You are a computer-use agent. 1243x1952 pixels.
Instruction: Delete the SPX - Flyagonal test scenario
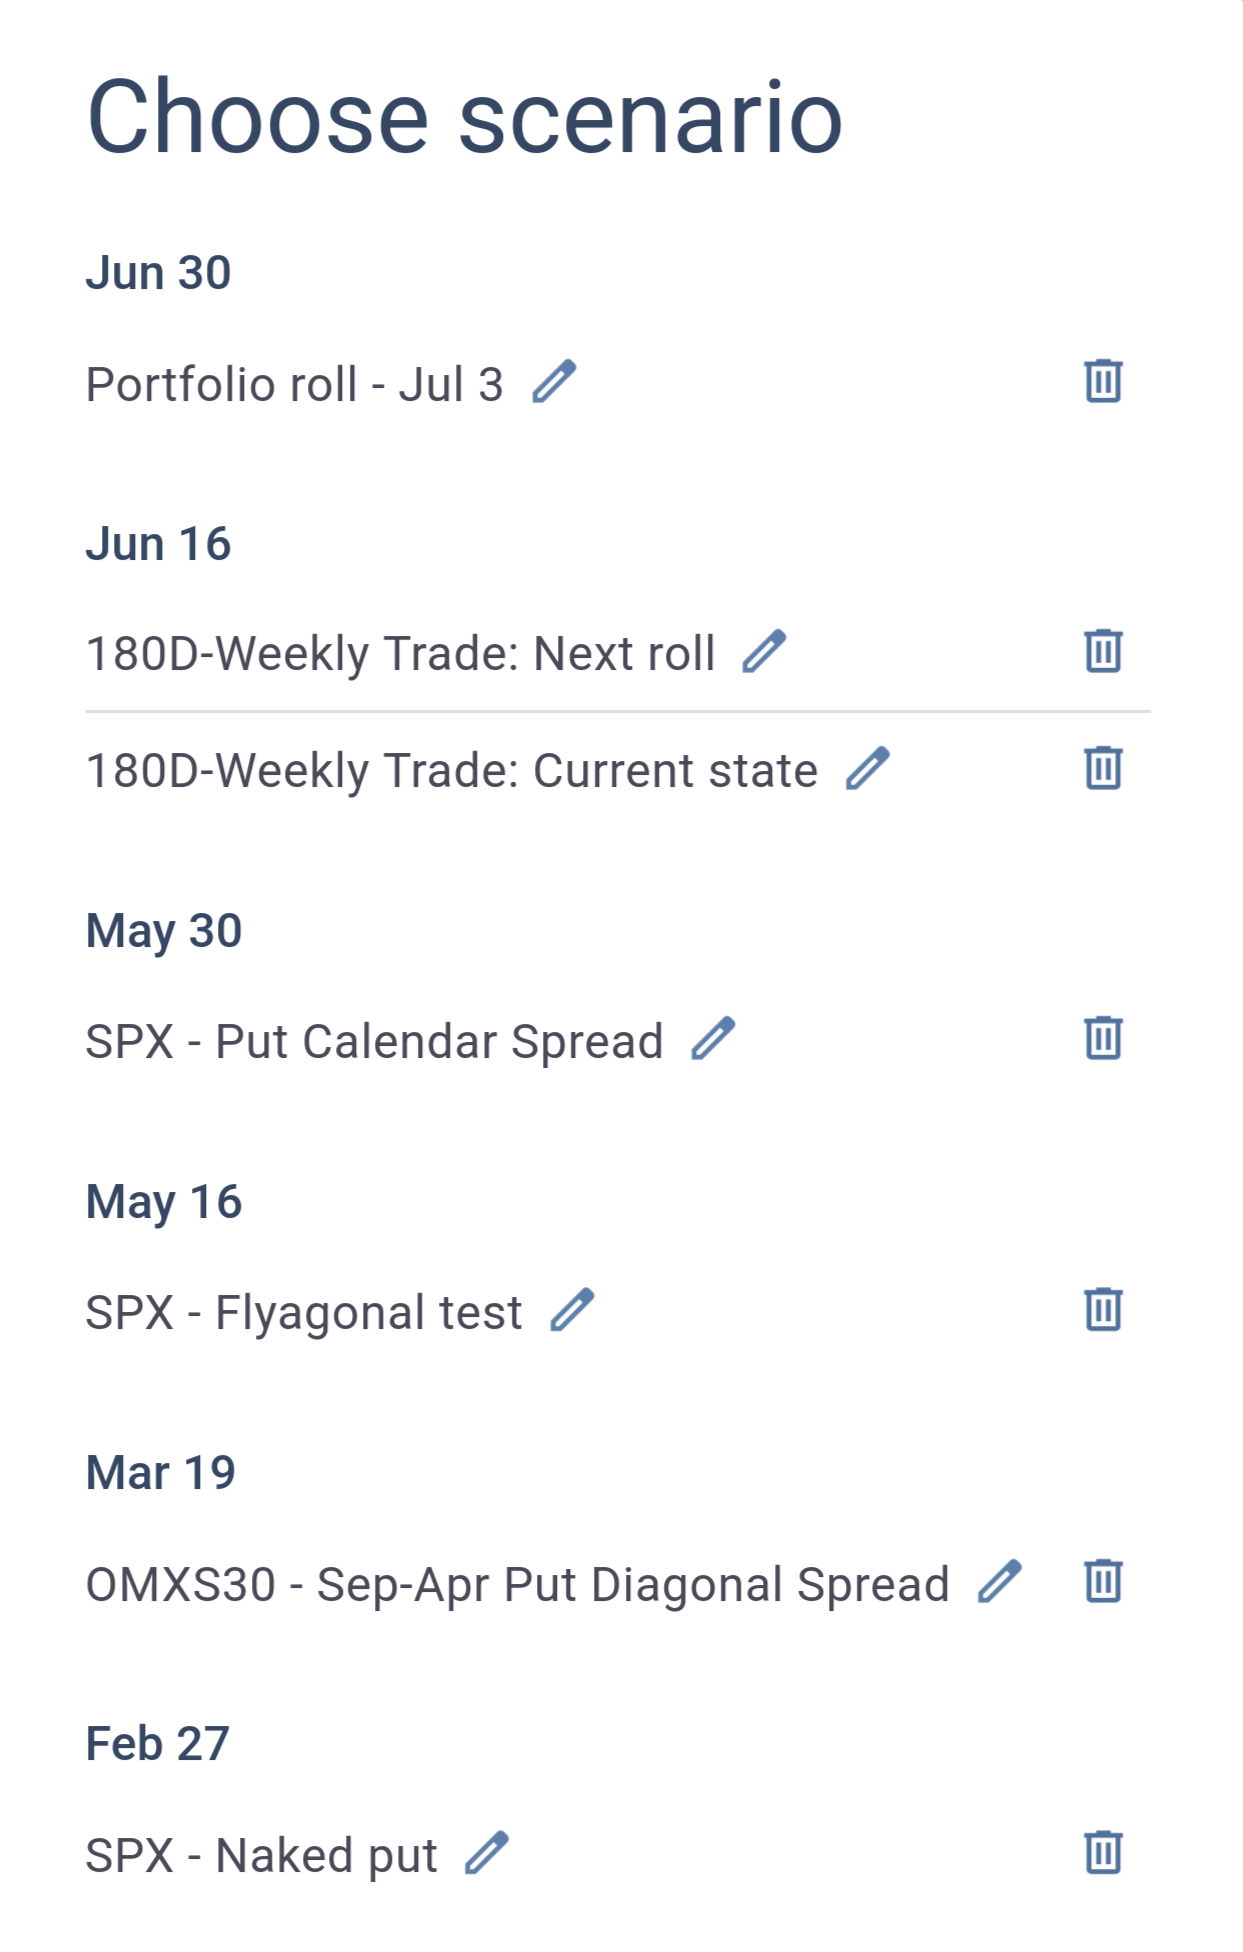[1103, 1311]
